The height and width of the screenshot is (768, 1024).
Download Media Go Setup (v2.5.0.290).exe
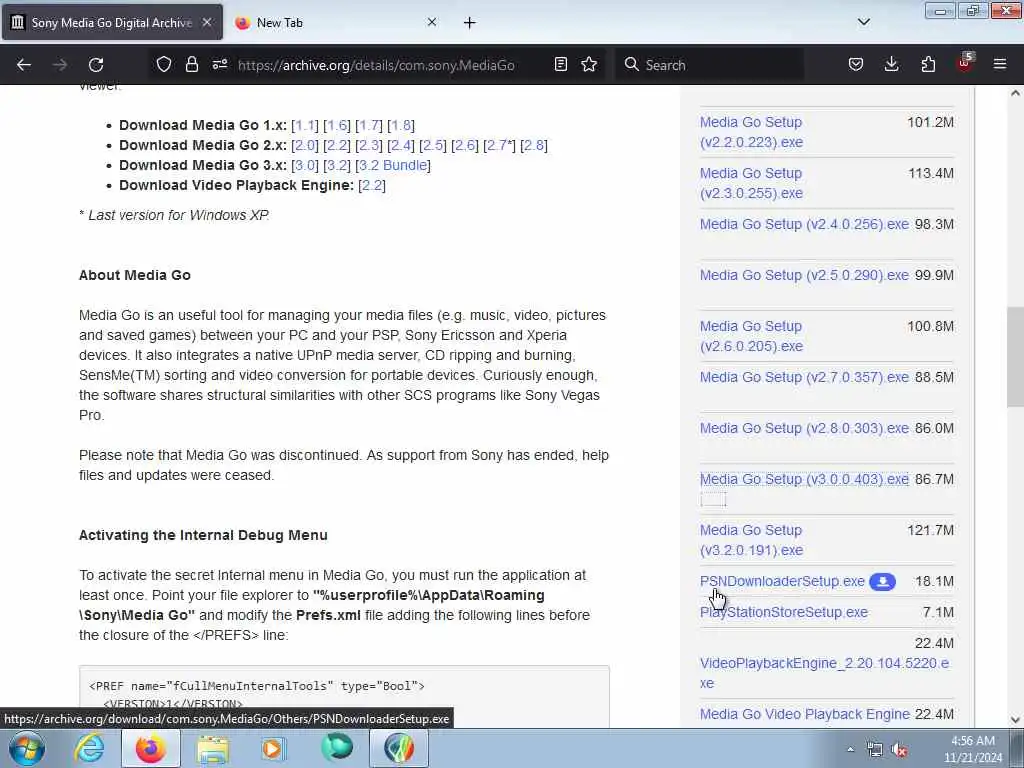click(804, 275)
